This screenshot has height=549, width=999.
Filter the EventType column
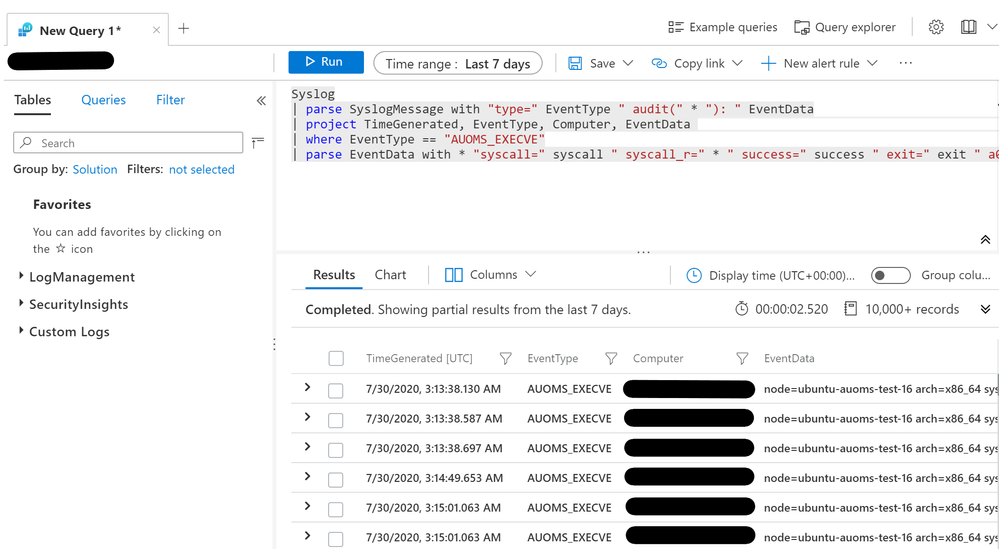[610, 359]
